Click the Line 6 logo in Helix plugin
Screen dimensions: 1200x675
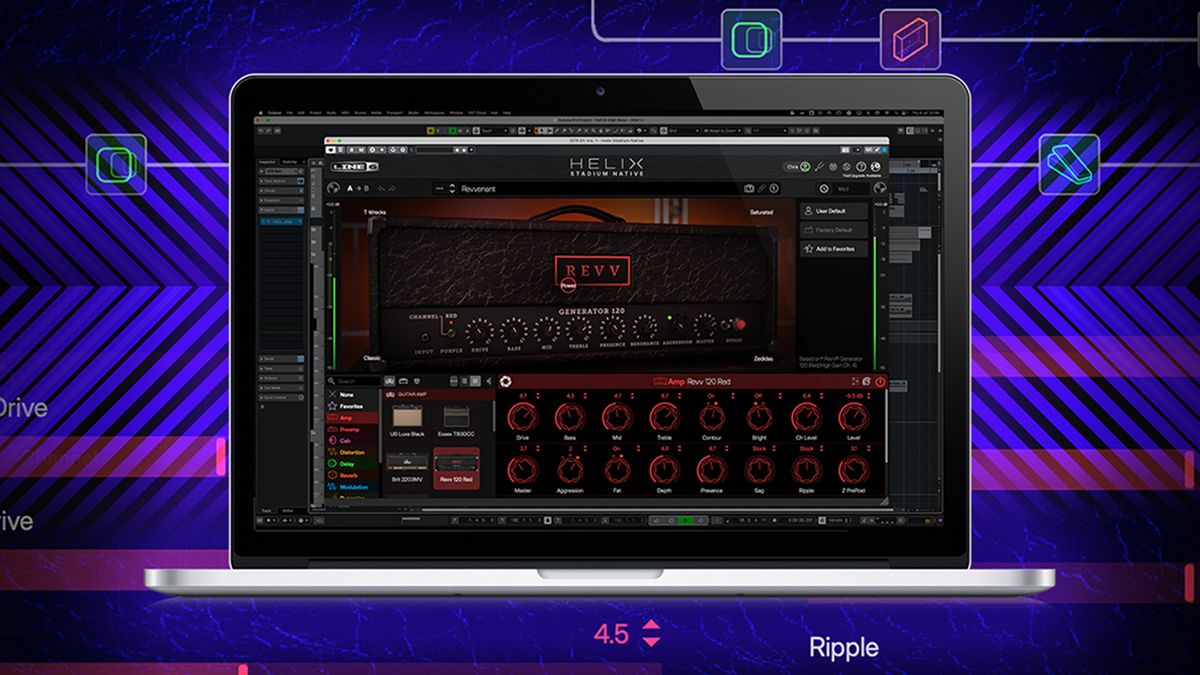click(x=355, y=167)
